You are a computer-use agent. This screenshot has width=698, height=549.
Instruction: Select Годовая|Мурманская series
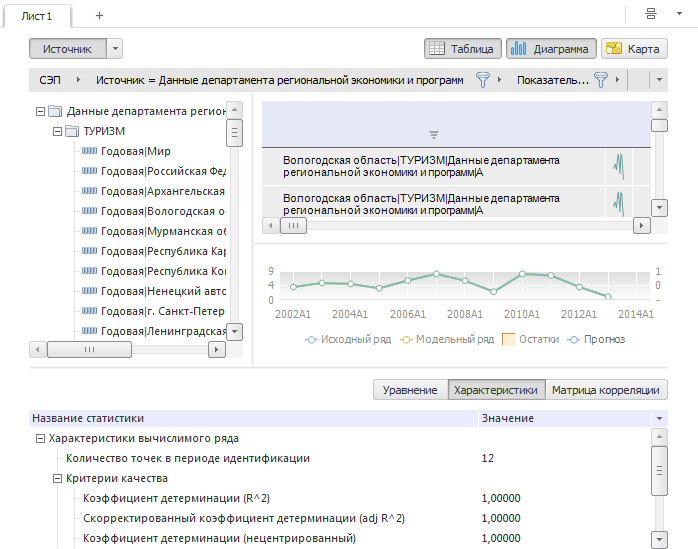point(163,232)
